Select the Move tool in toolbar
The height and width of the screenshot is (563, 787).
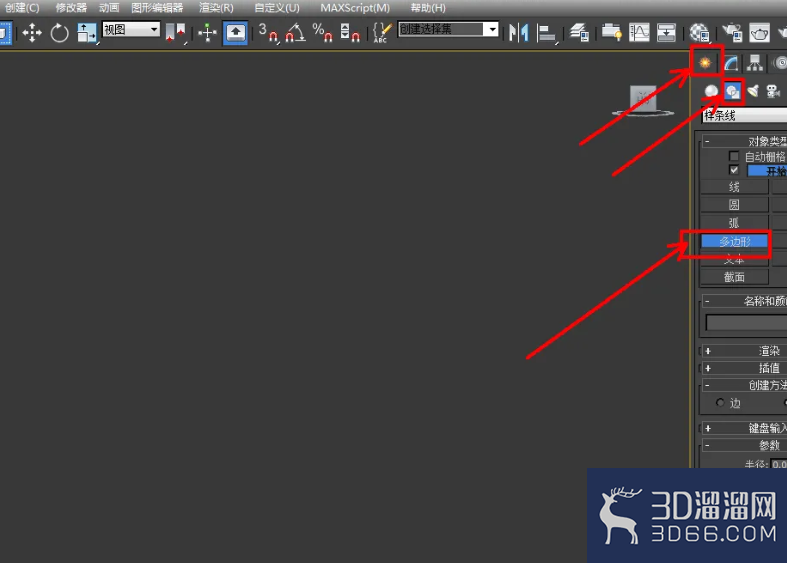[x=32, y=33]
